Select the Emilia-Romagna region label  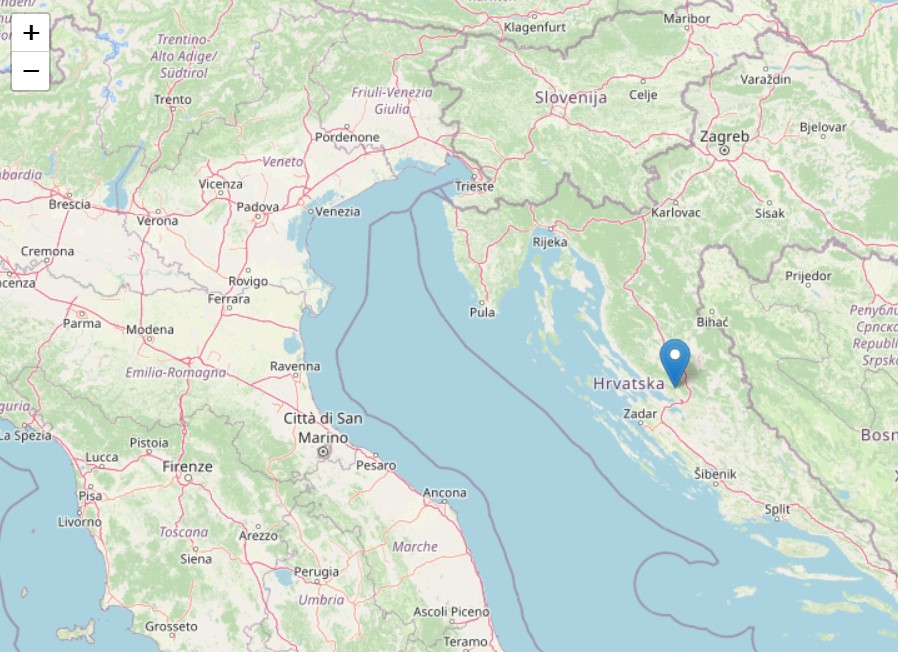point(175,372)
